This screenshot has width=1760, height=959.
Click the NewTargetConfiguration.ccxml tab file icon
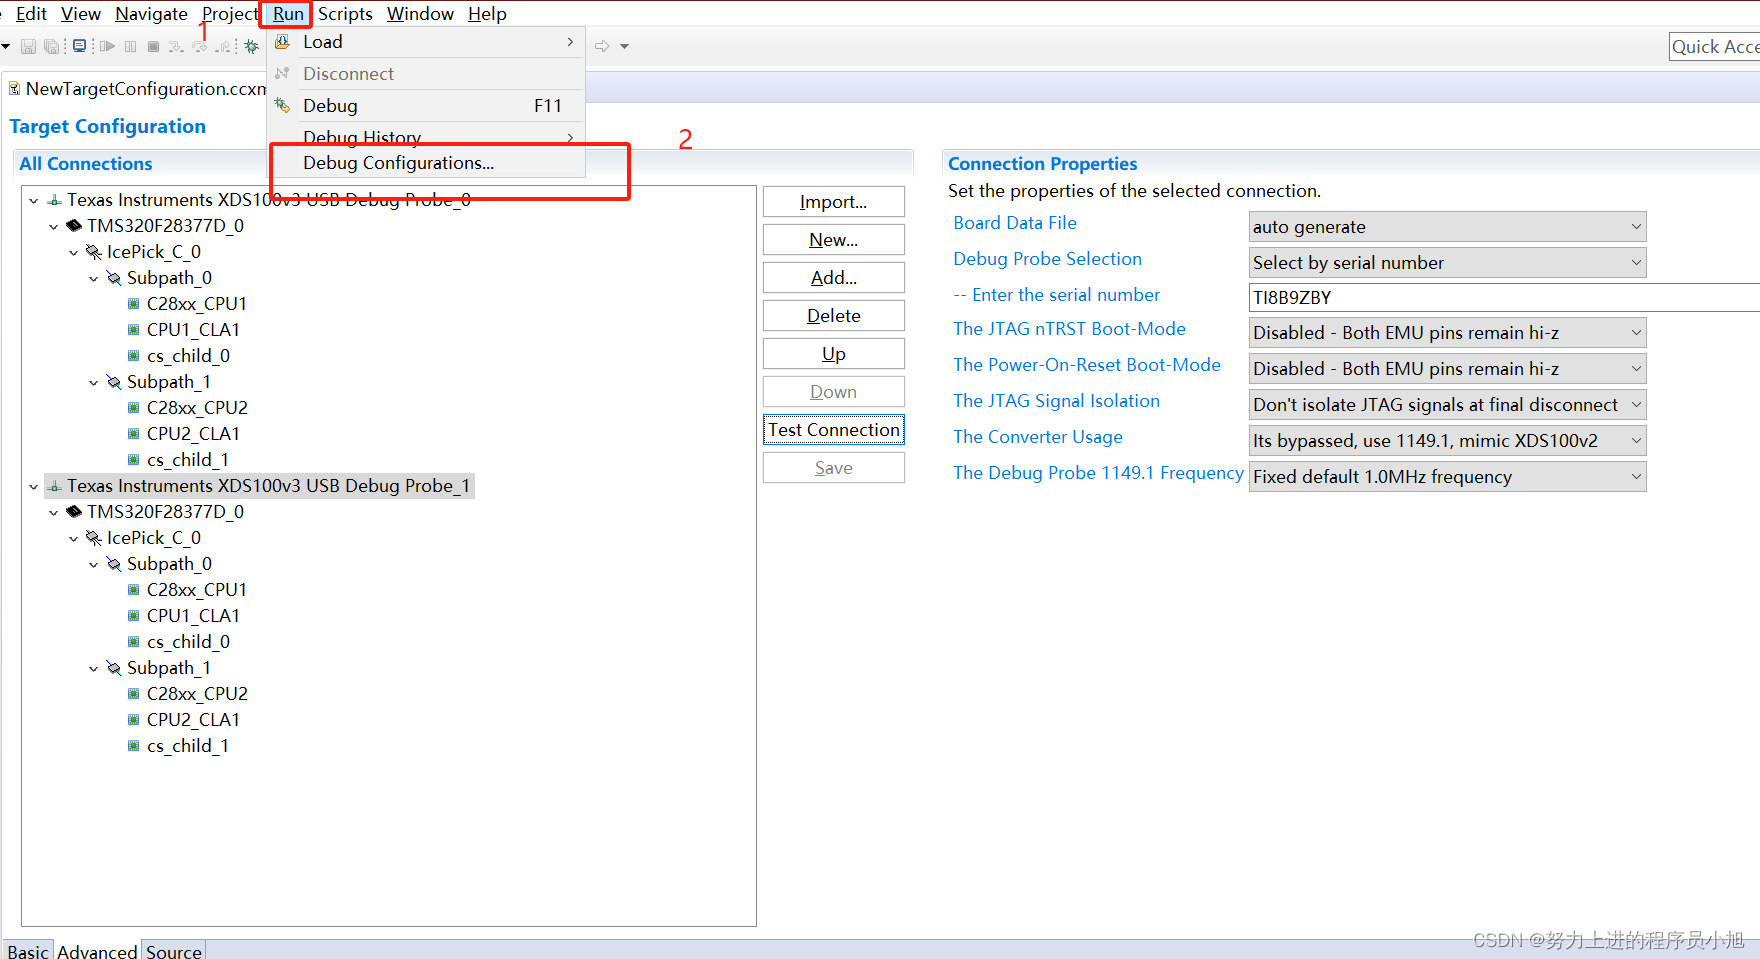15,89
